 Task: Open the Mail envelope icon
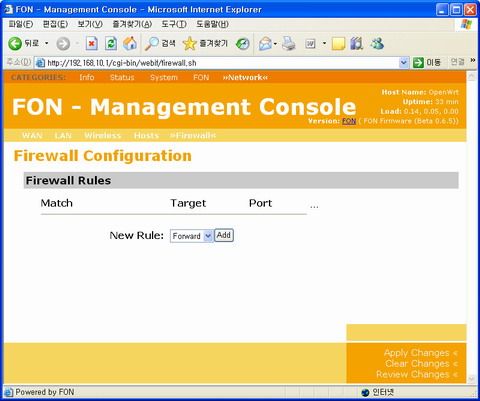pyautogui.click(x=265, y=44)
